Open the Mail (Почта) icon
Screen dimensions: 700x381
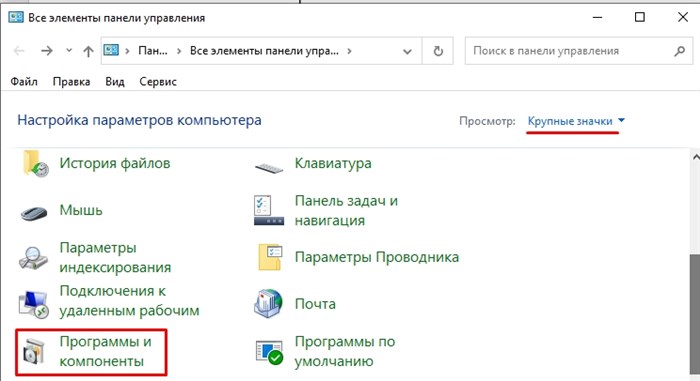tap(268, 304)
